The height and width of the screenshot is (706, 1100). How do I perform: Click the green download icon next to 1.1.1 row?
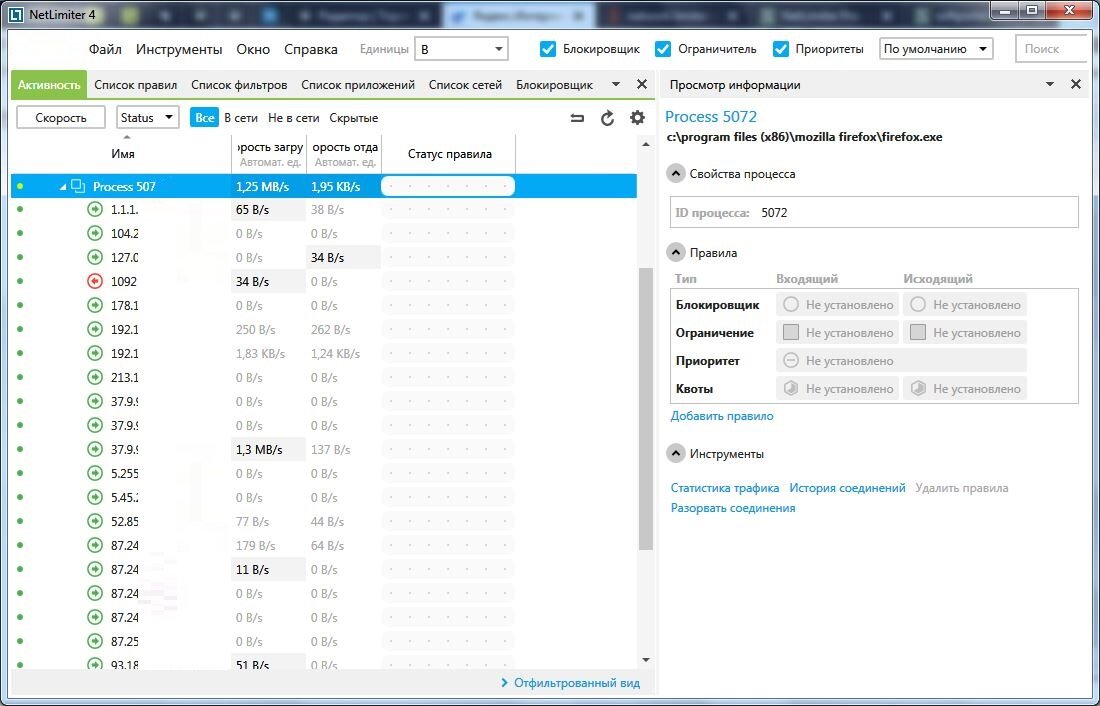[x=94, y=209]
